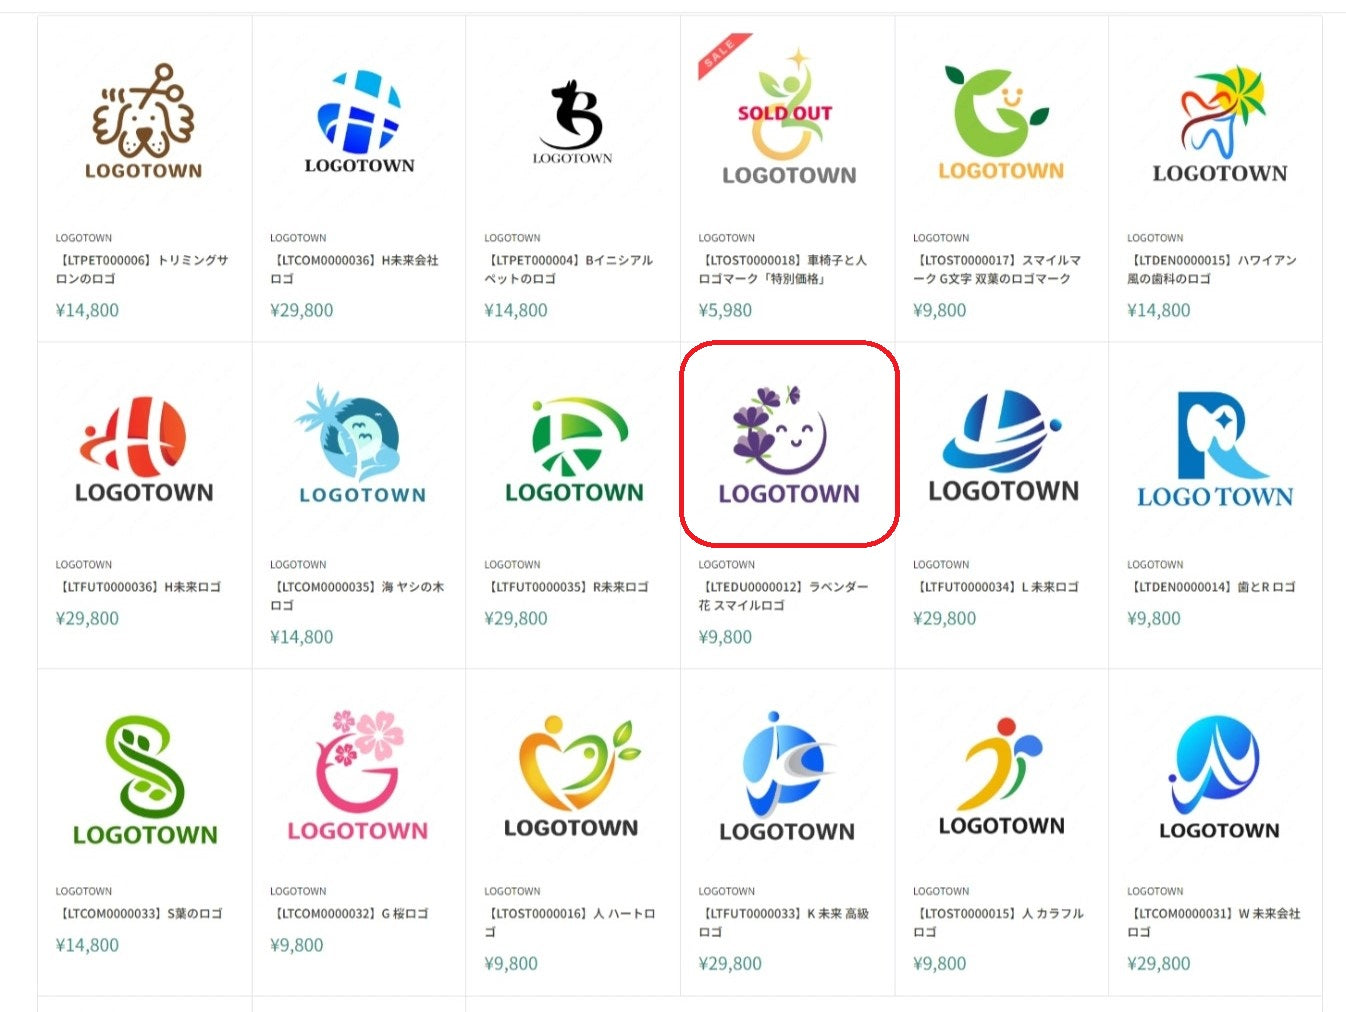Open the green S leaf logo
This screenshot has width=1346, height=1012.
pos(144,776)
